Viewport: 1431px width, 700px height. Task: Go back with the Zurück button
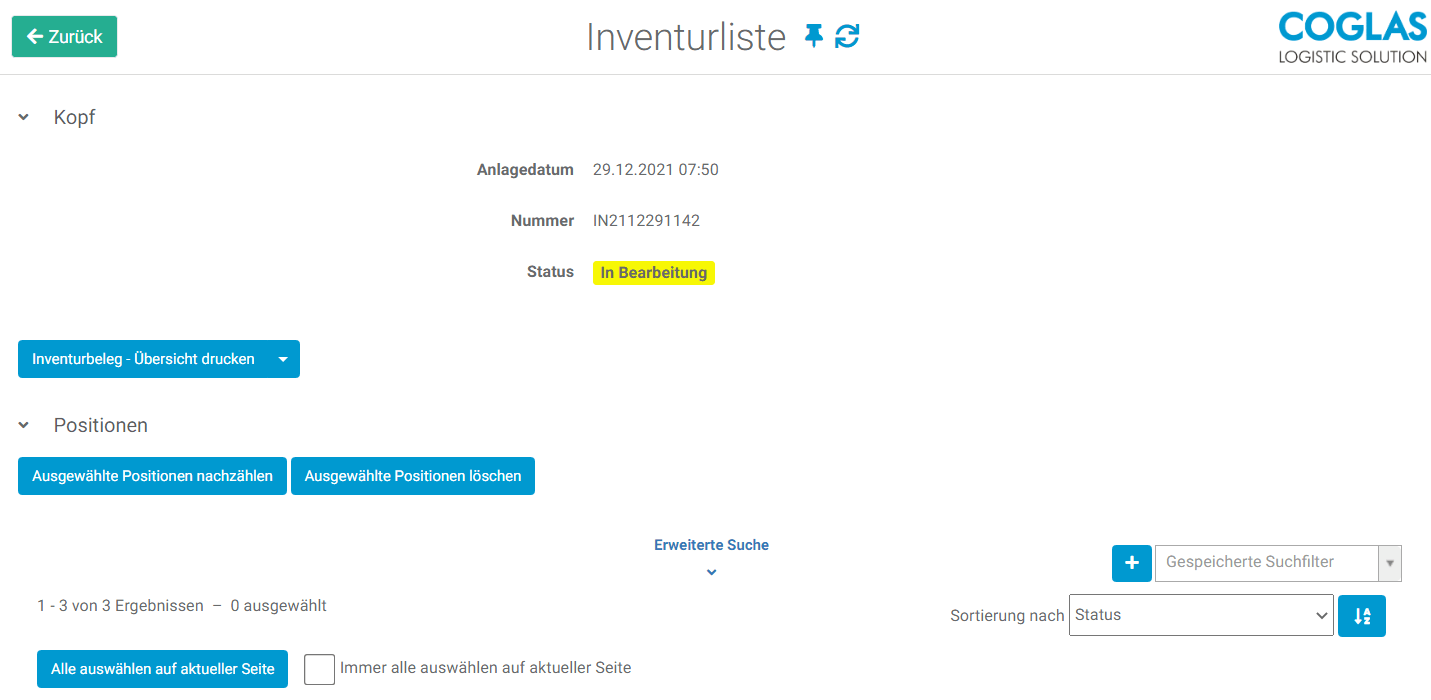tap(64, 37)
